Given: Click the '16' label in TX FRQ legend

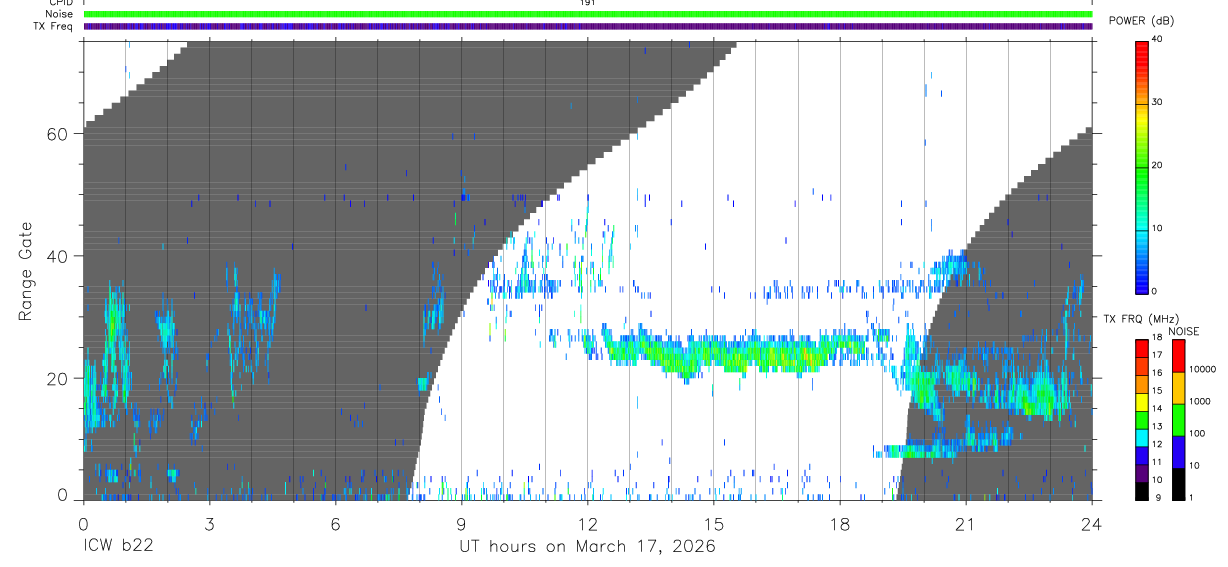Looking at the screenshot, I should [1157, 373].
